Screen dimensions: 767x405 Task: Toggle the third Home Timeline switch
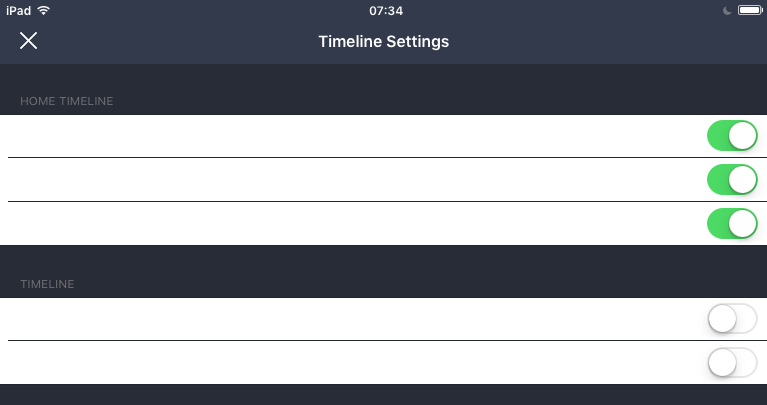(x=731, y=224)
